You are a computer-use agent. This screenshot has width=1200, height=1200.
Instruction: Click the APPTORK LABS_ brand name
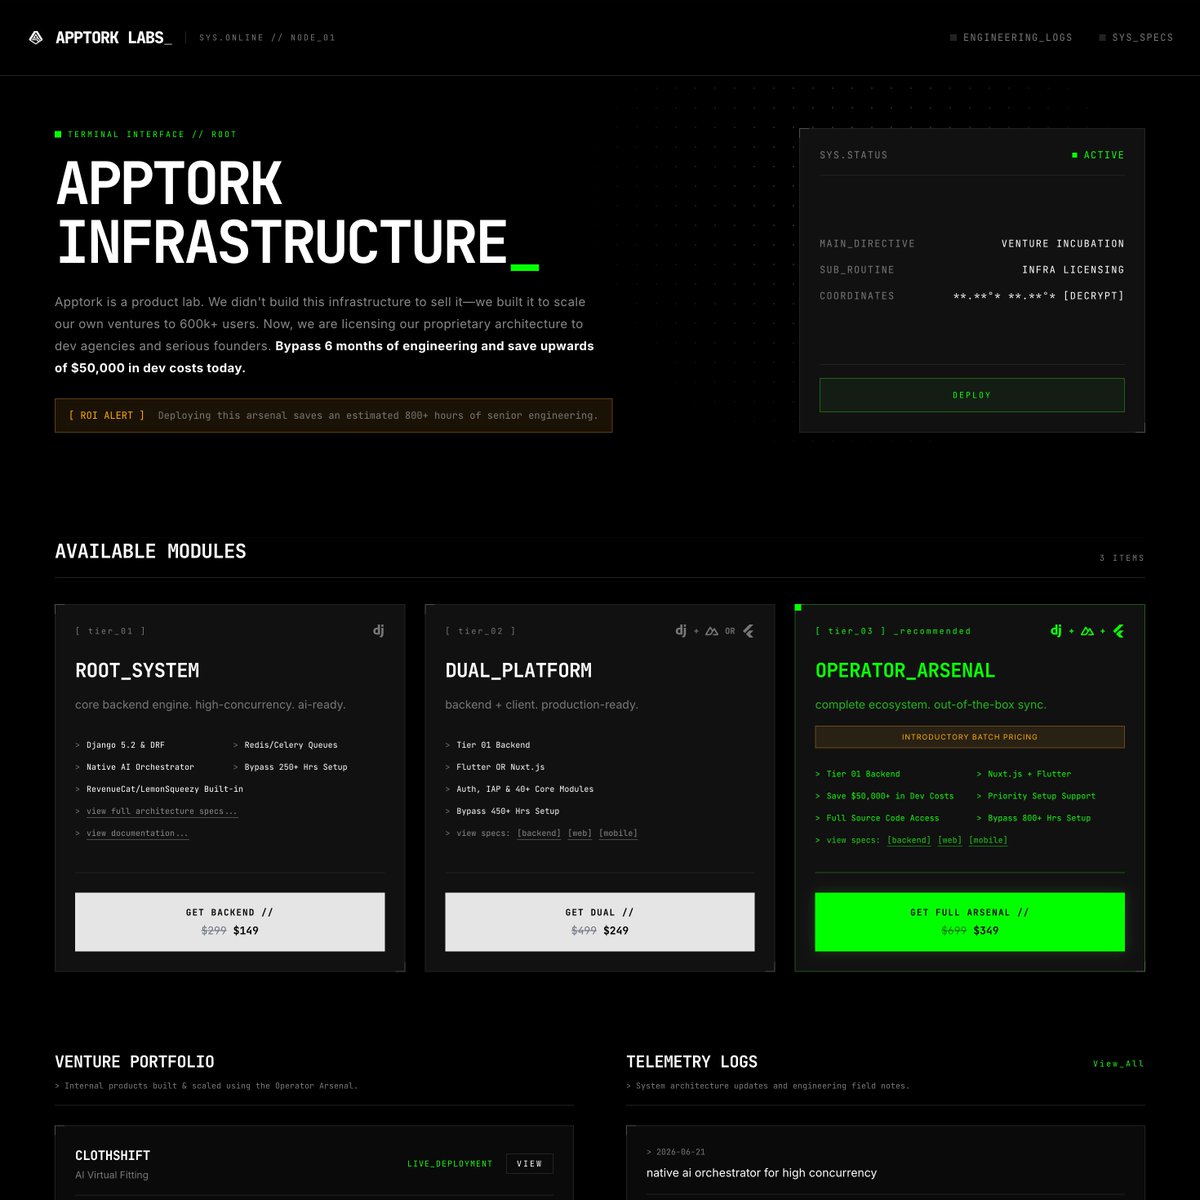point(114,38)
